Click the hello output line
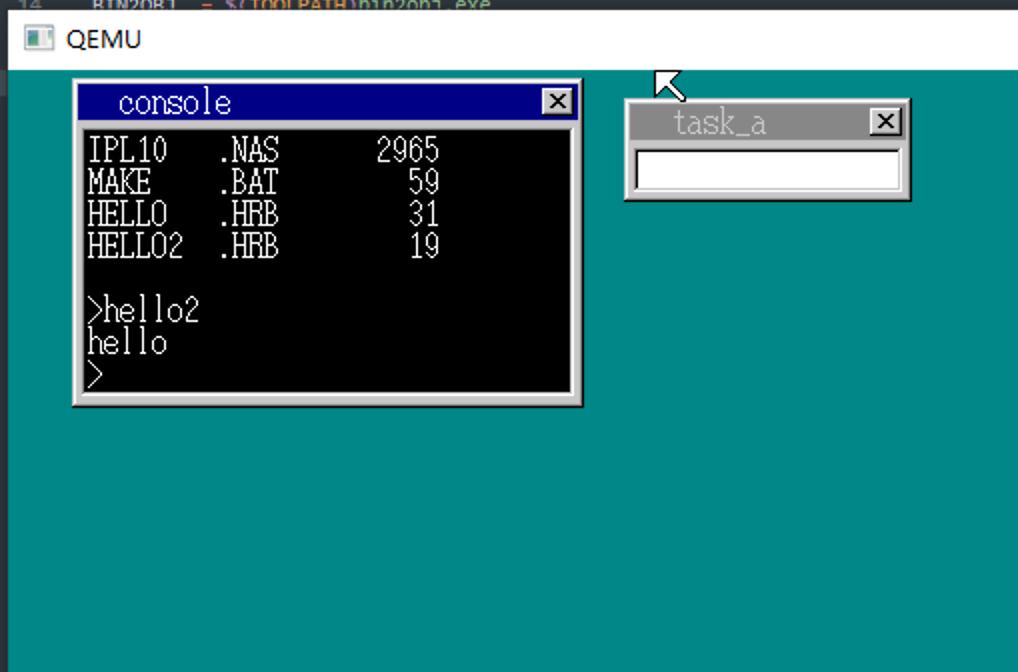This screenshot has height=672, width=1018. click(x=127, y=342)
